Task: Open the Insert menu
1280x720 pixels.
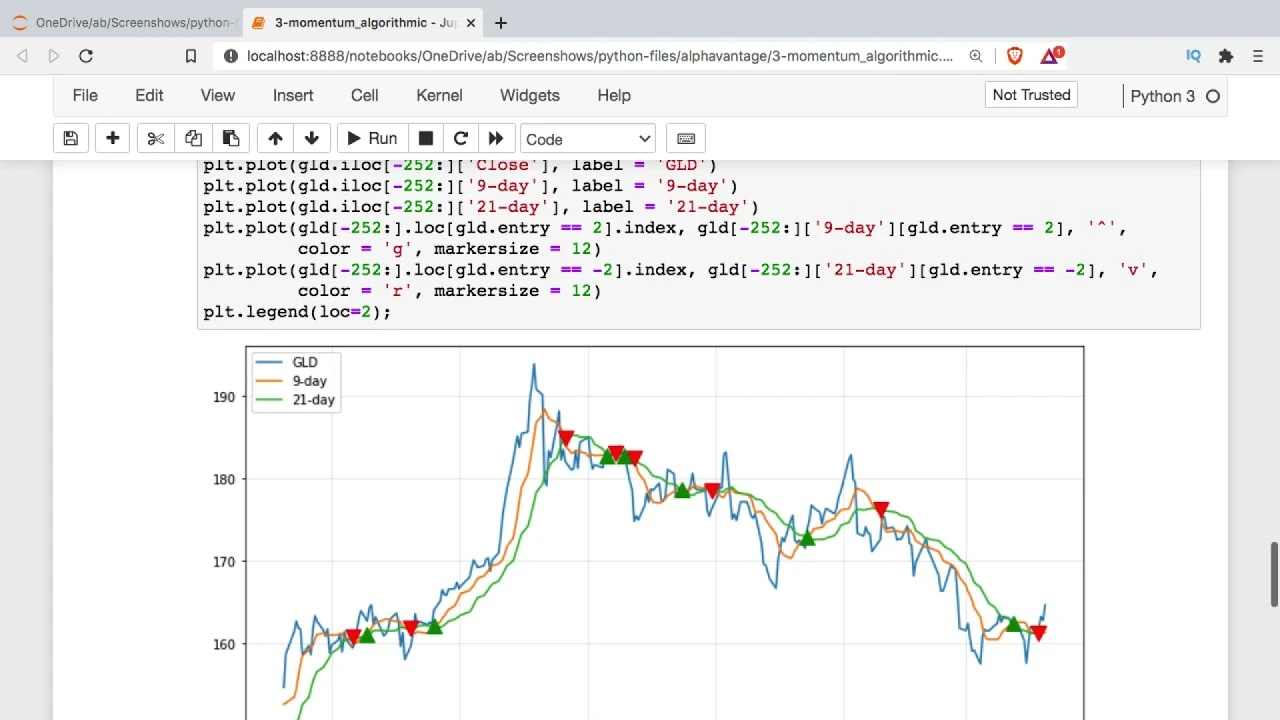Action: [x=293, y=95]
